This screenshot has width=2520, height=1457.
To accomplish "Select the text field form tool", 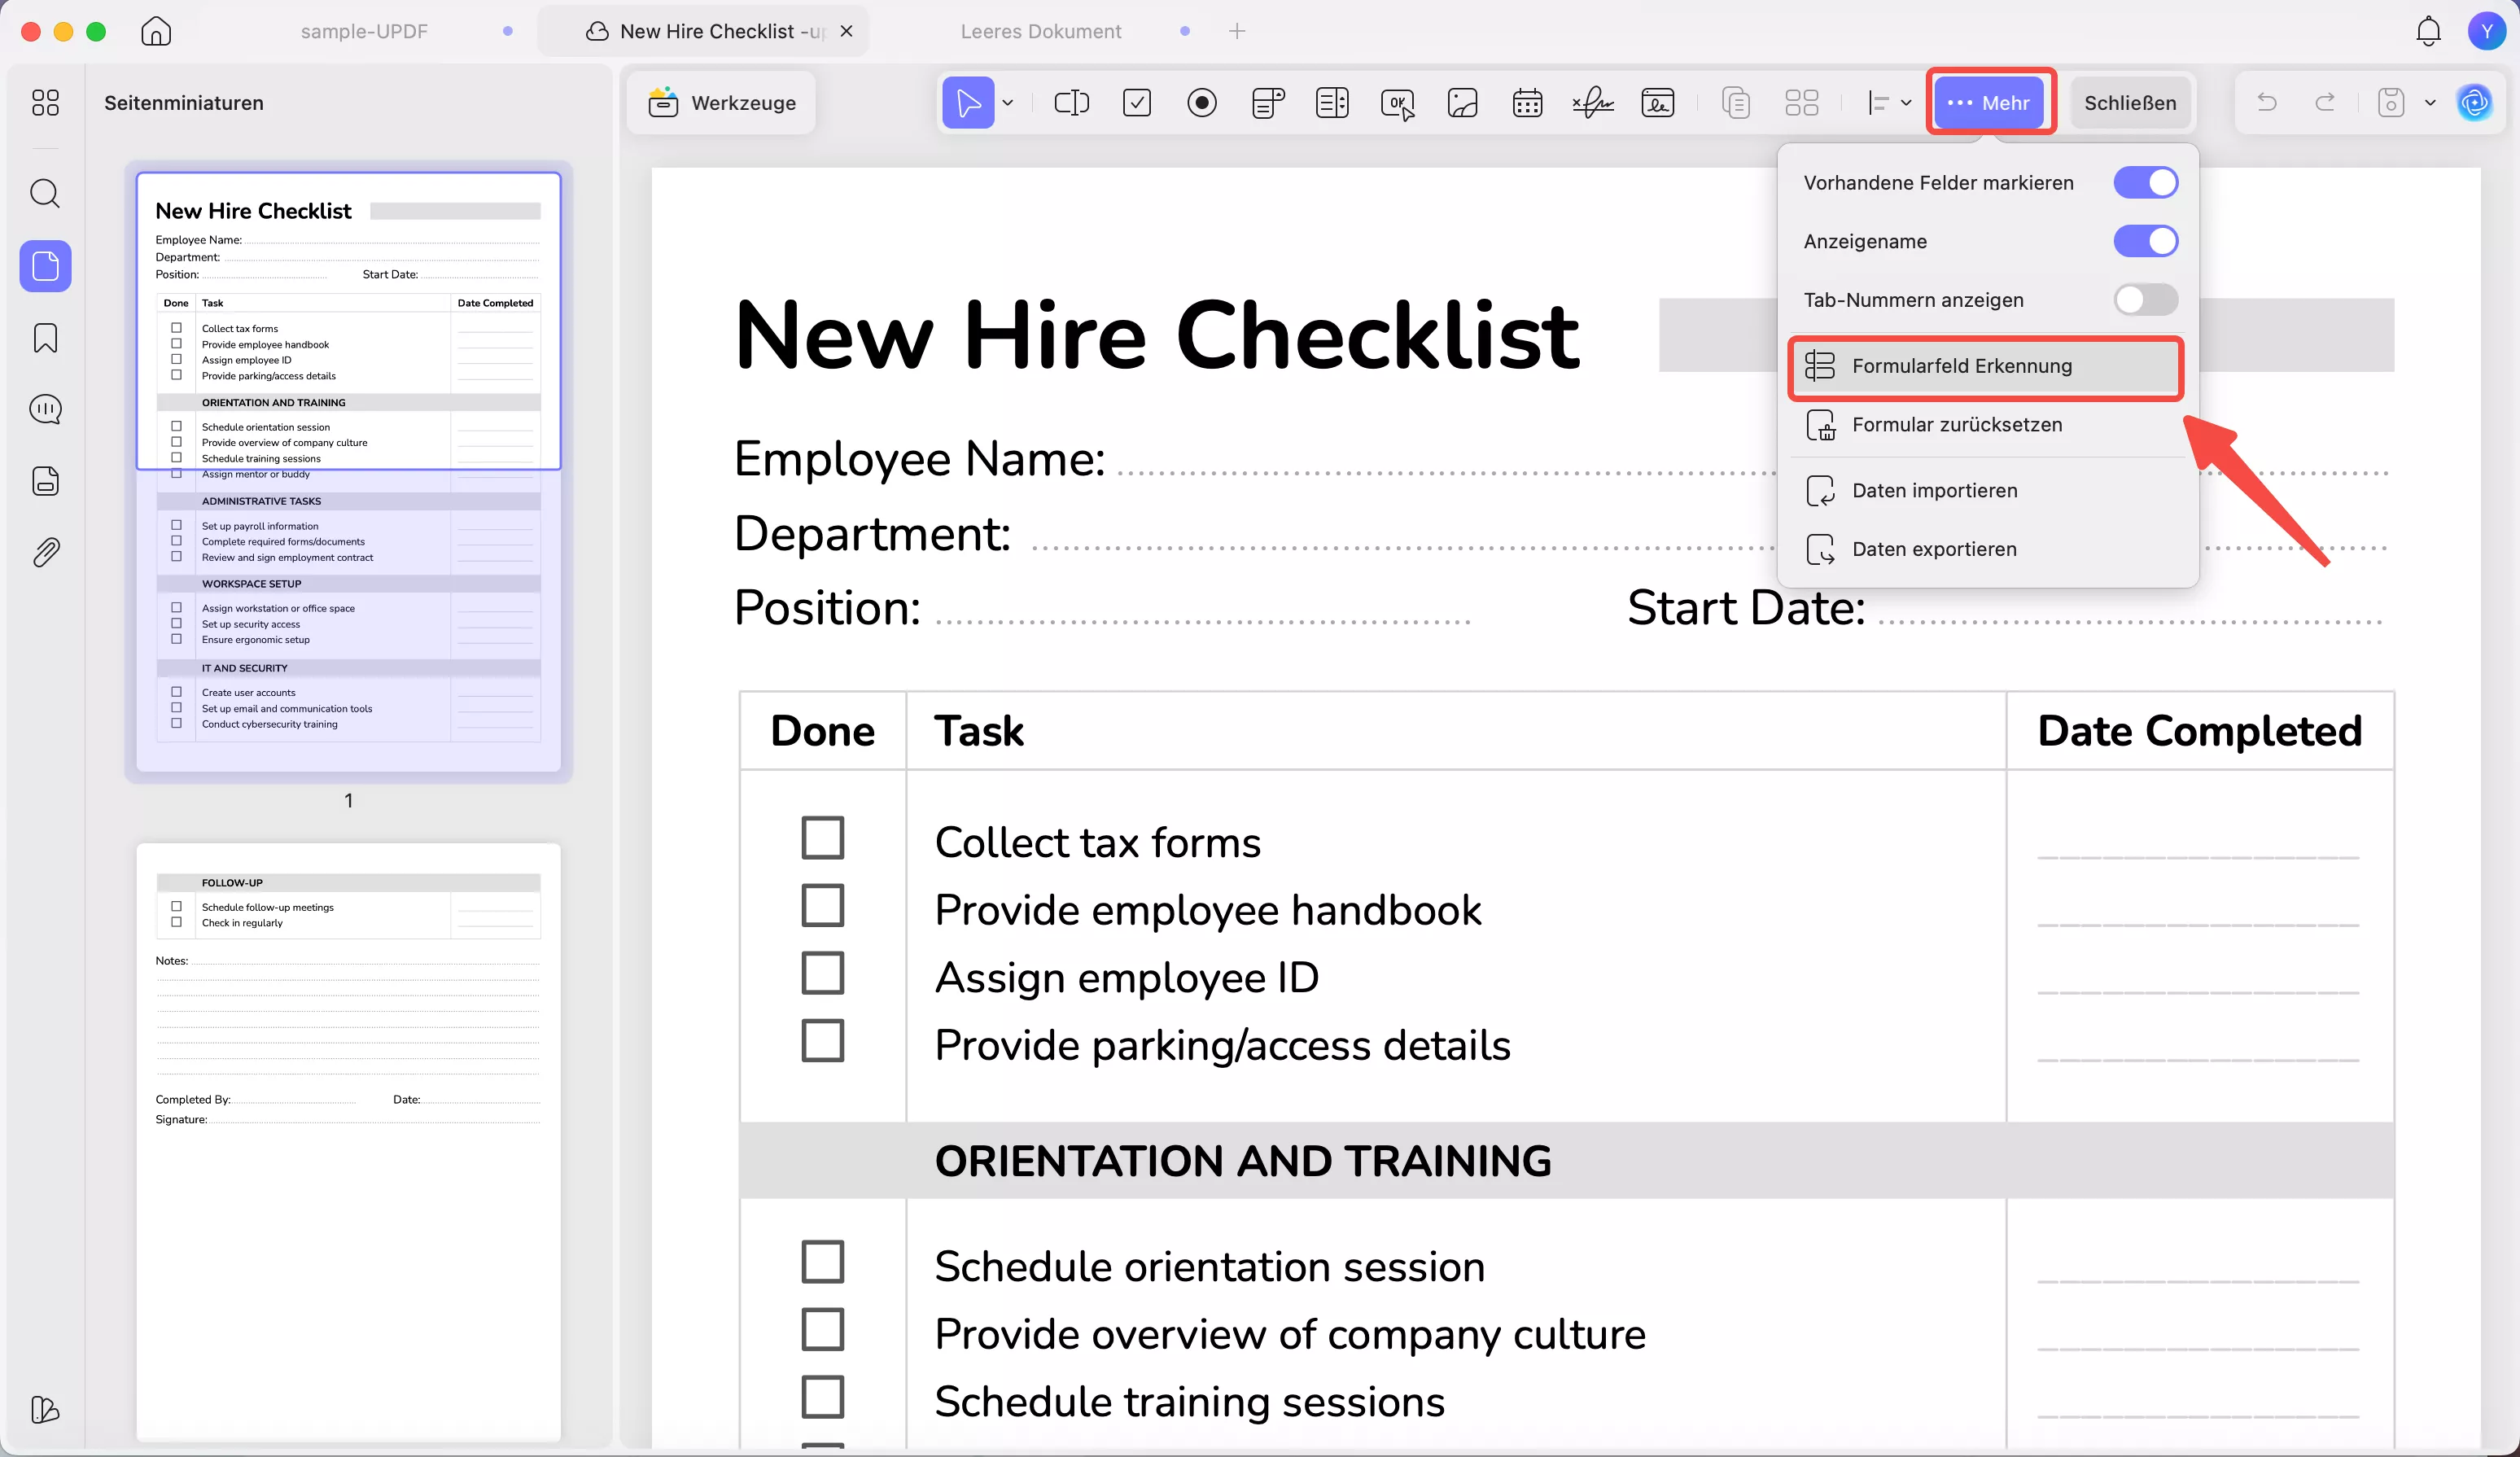I will pyautogui.click(x=1071, y=103).
